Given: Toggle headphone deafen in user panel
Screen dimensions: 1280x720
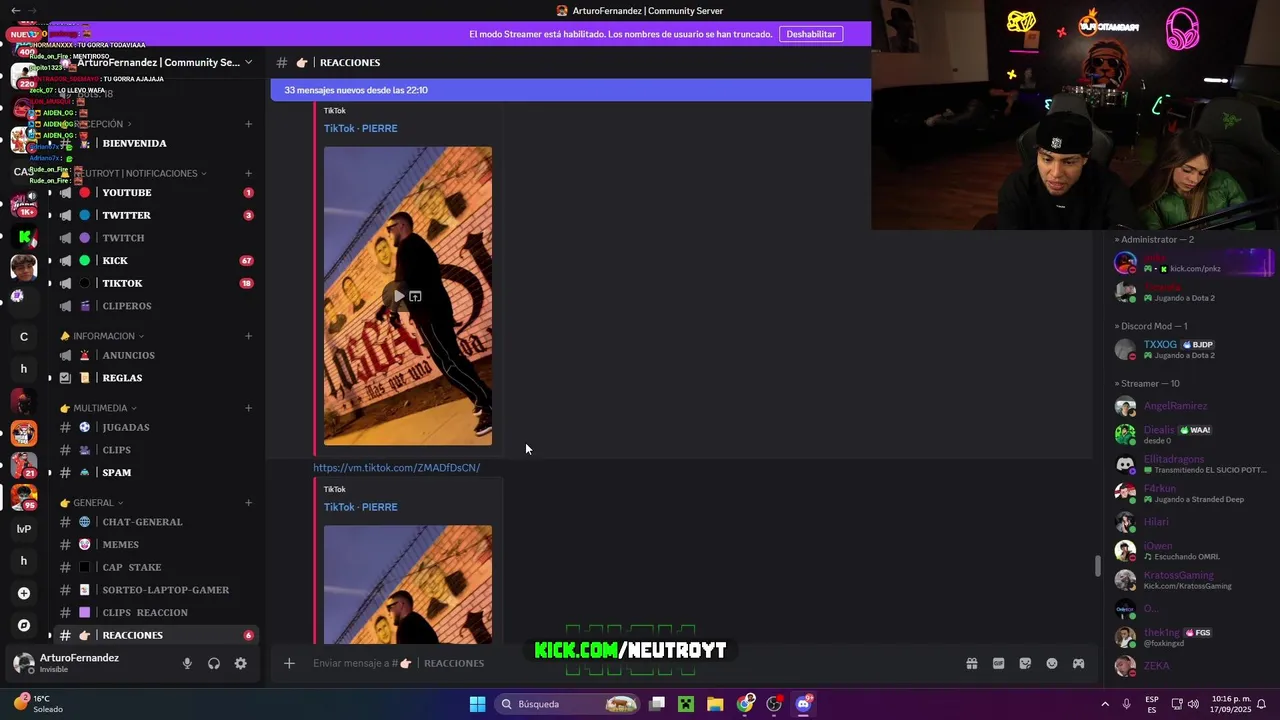Looking at the screenshot, I should [214, 663].
